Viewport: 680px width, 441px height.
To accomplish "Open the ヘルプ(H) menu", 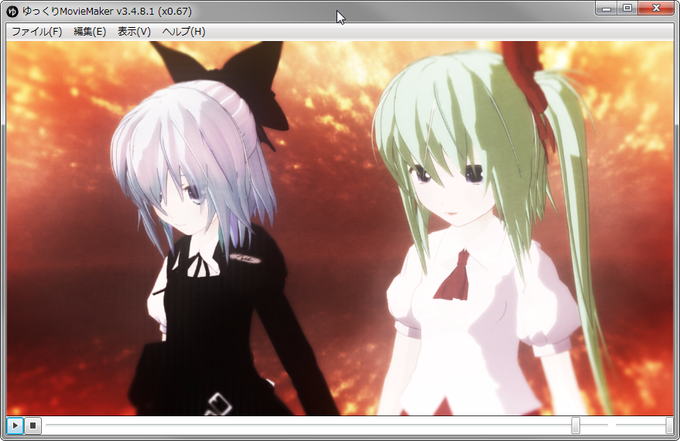I will 183,32.
